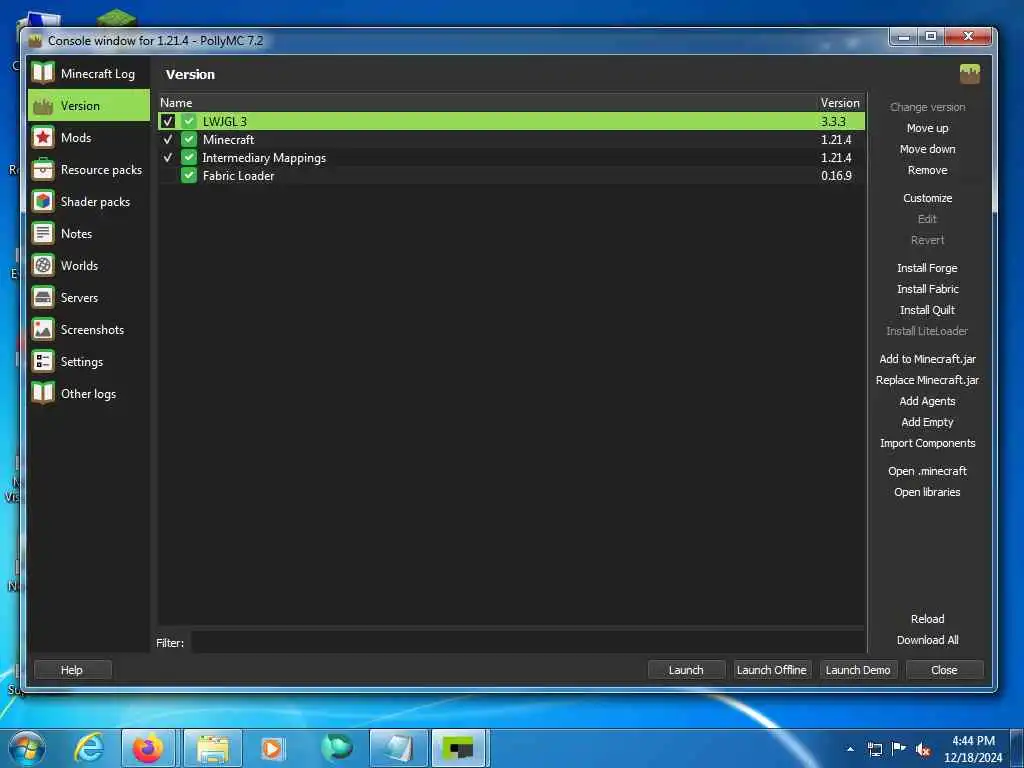The image size is (1024, 768).
Task: Open the Screenshots icon
Action: [x=43, y=329]
